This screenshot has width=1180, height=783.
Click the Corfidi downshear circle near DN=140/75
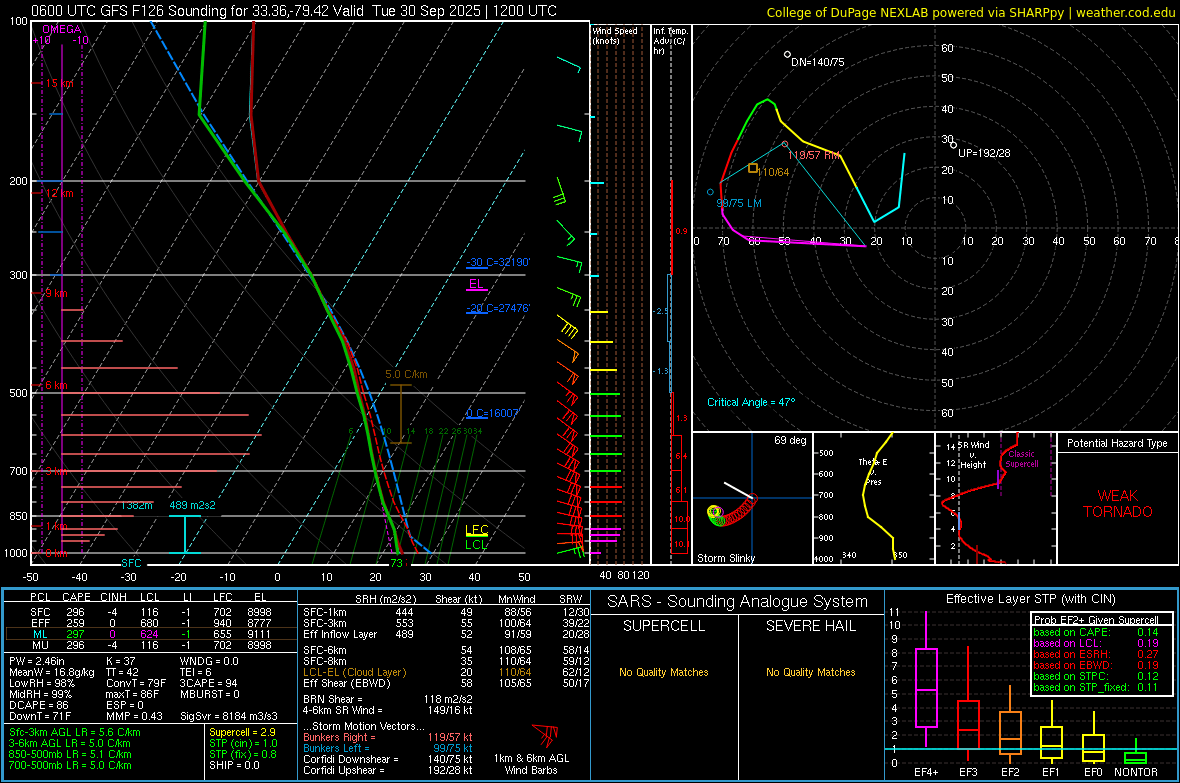coord(787,54)
